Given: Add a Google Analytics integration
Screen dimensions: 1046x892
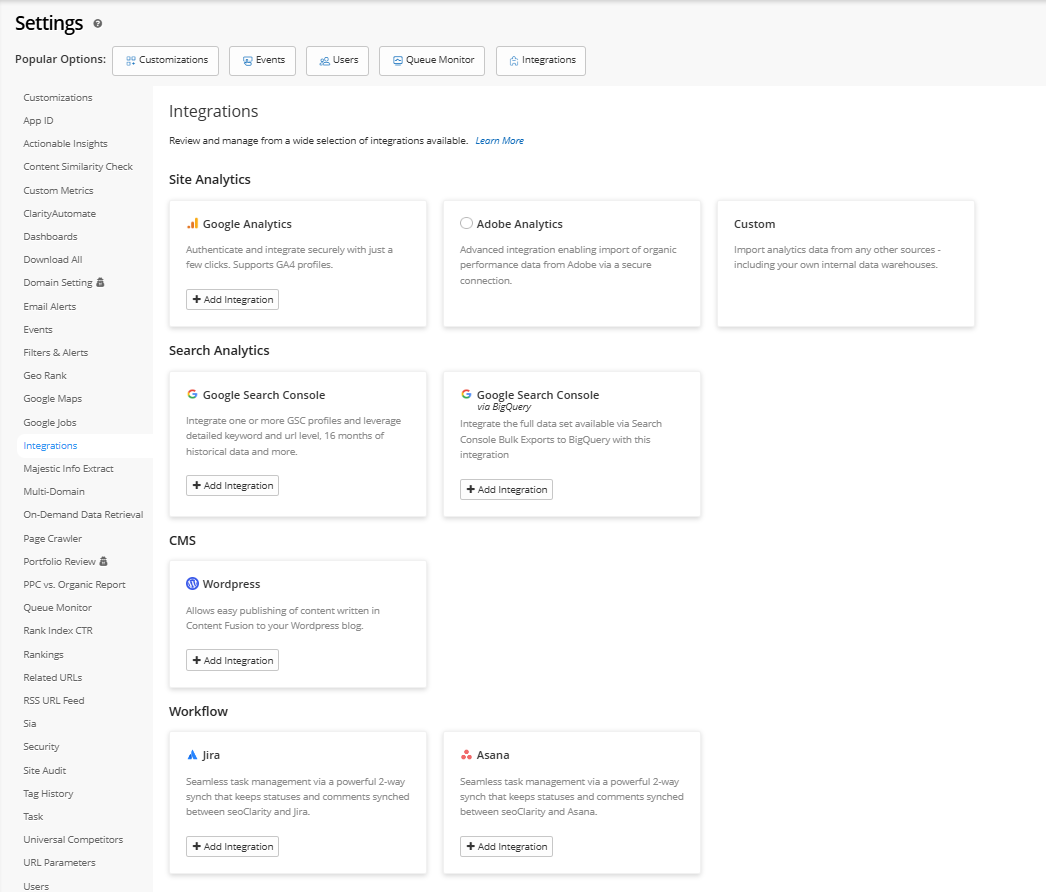Looking at the screenshot, I should click(232, 300).
